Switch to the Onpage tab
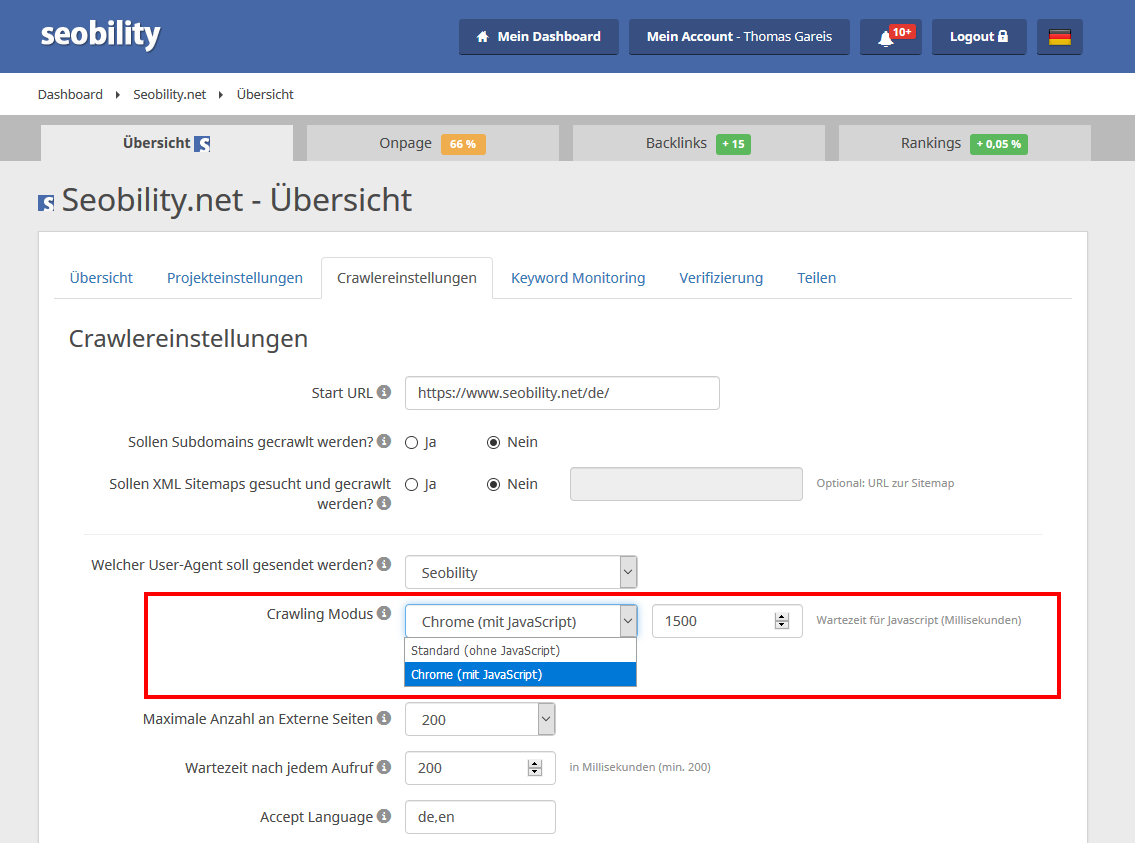 (x=433, y=143)
